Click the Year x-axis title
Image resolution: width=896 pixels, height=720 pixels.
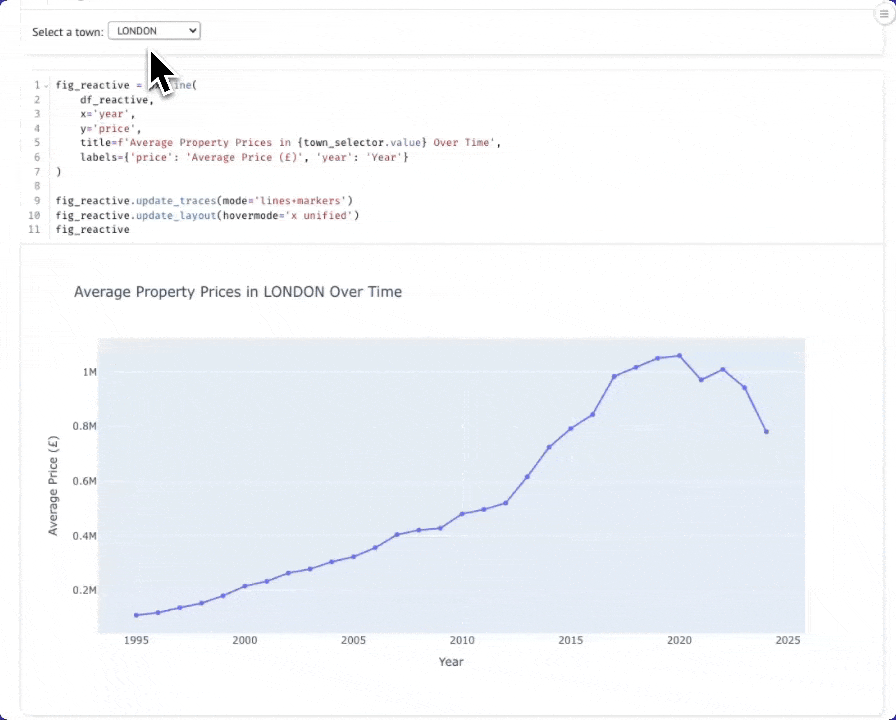pyautogui.click(x=451, y=661)
